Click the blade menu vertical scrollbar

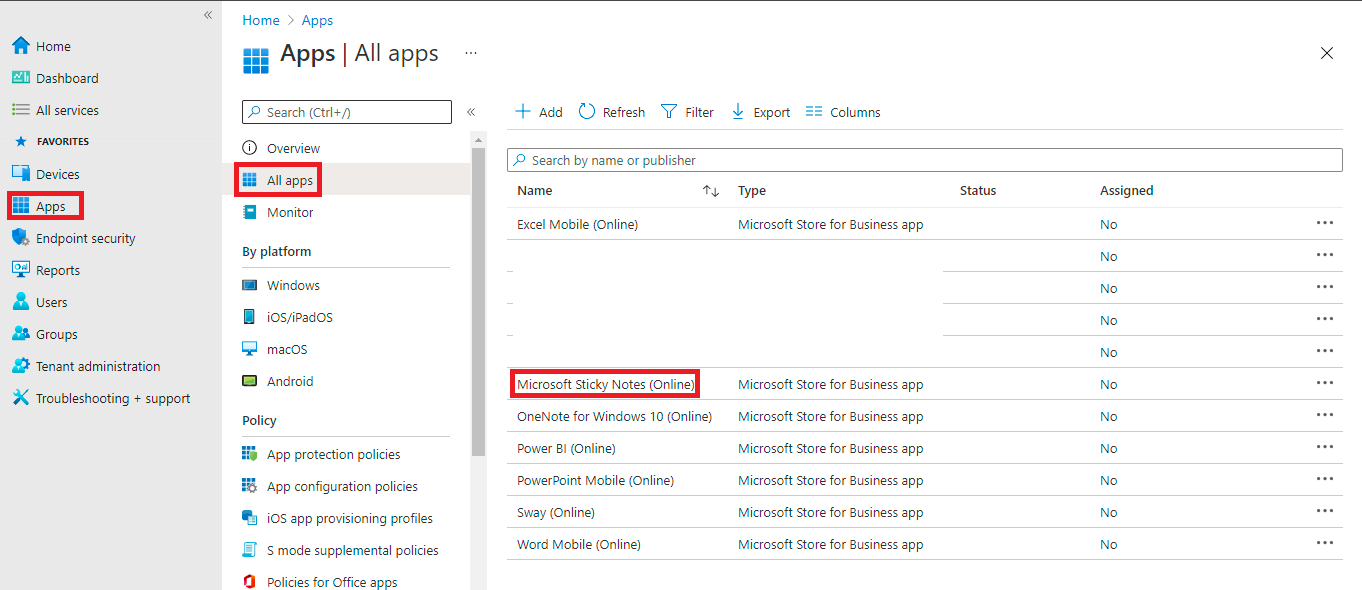[478, 300]
